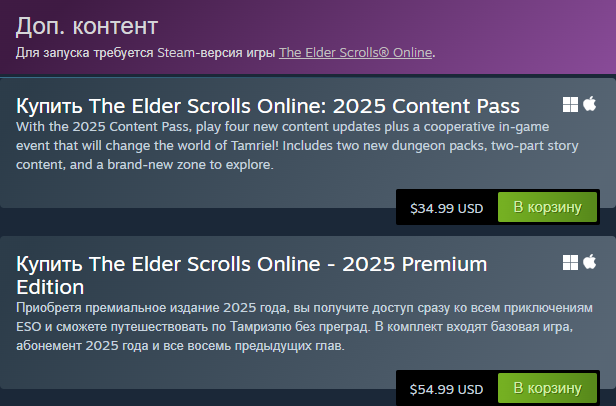This screenshot has height=406, width=616.
Task: Click Windows icon for 2025 Content Pass
Action: tap(570, 105)
